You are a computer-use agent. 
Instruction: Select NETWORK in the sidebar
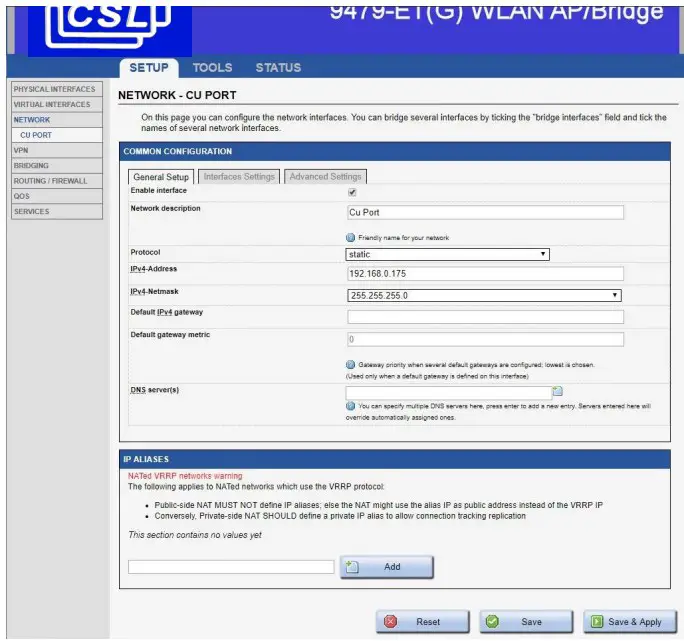[57, 120]
